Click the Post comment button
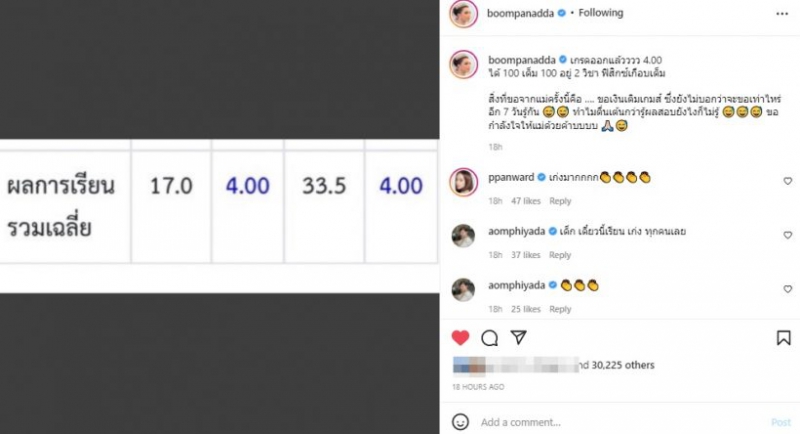This screenshot has width=800, height=434. (781, 422)
